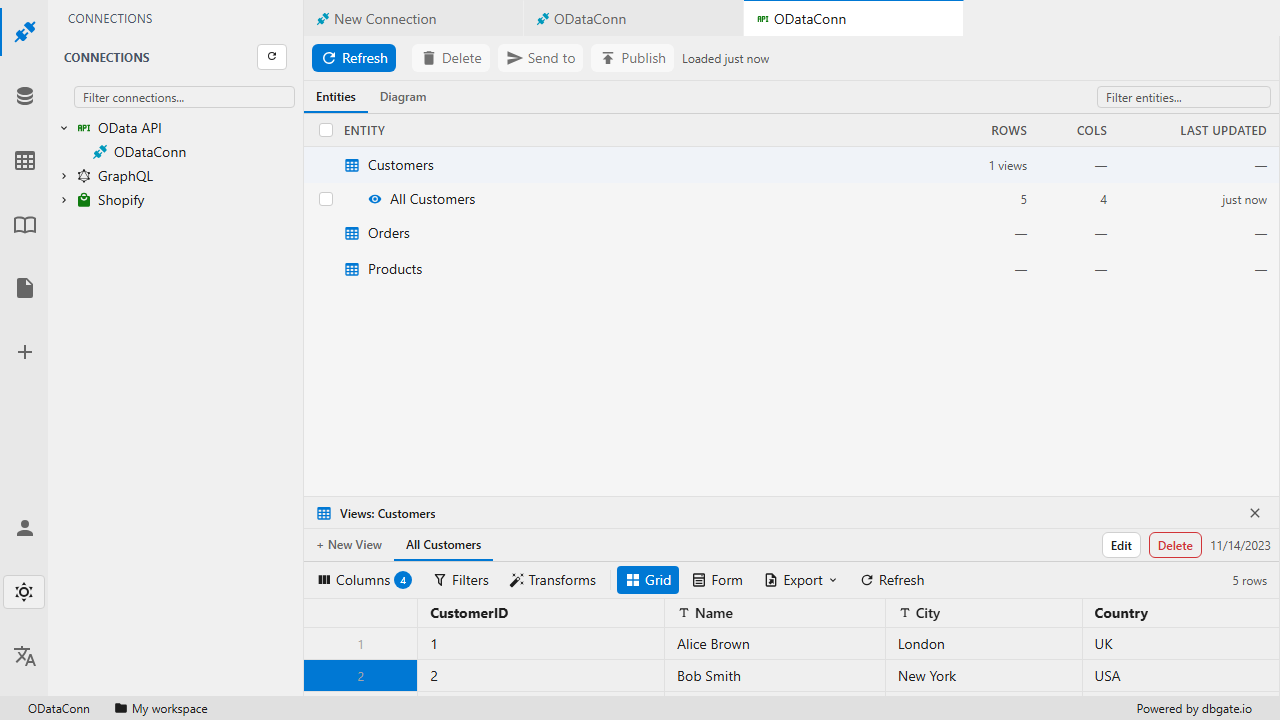
Task: Click the plus icon in sidebar
Action: click(25, 352)
